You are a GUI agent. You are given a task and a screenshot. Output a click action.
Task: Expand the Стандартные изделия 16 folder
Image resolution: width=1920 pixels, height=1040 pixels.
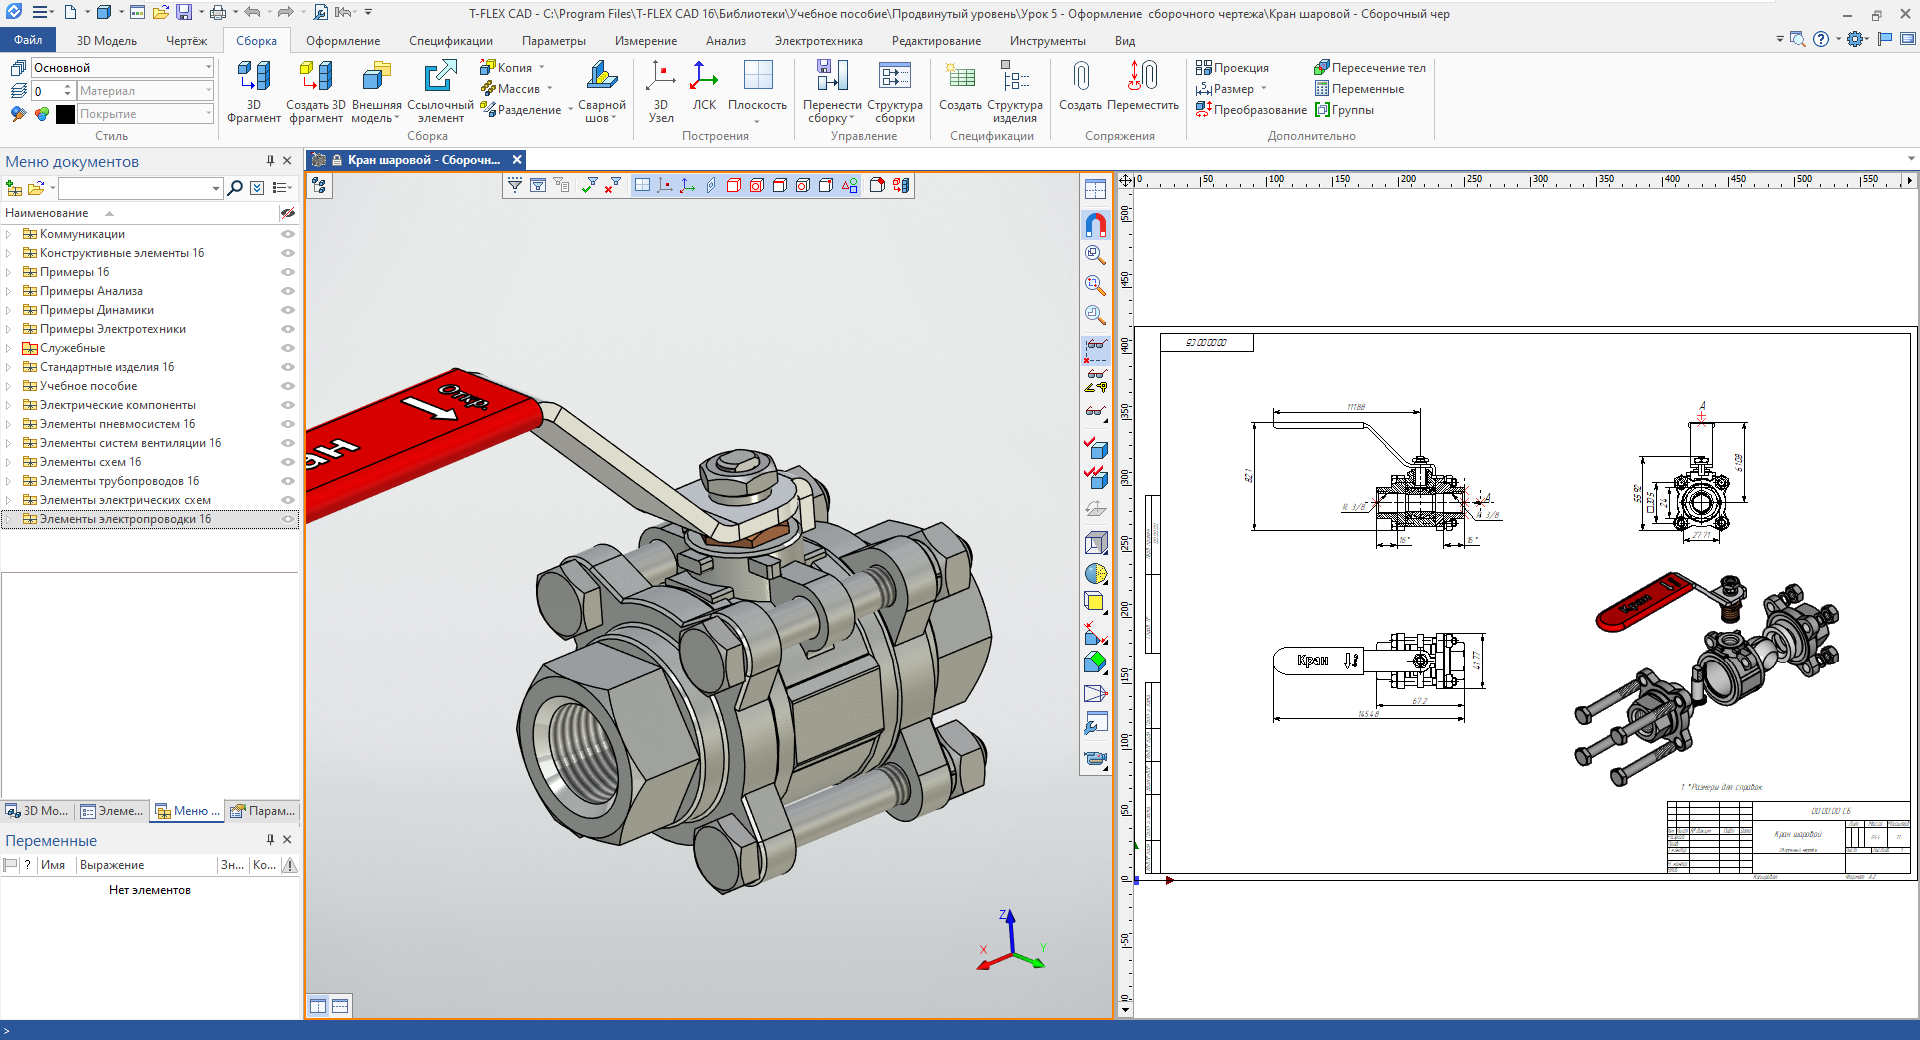coord(9,367)
